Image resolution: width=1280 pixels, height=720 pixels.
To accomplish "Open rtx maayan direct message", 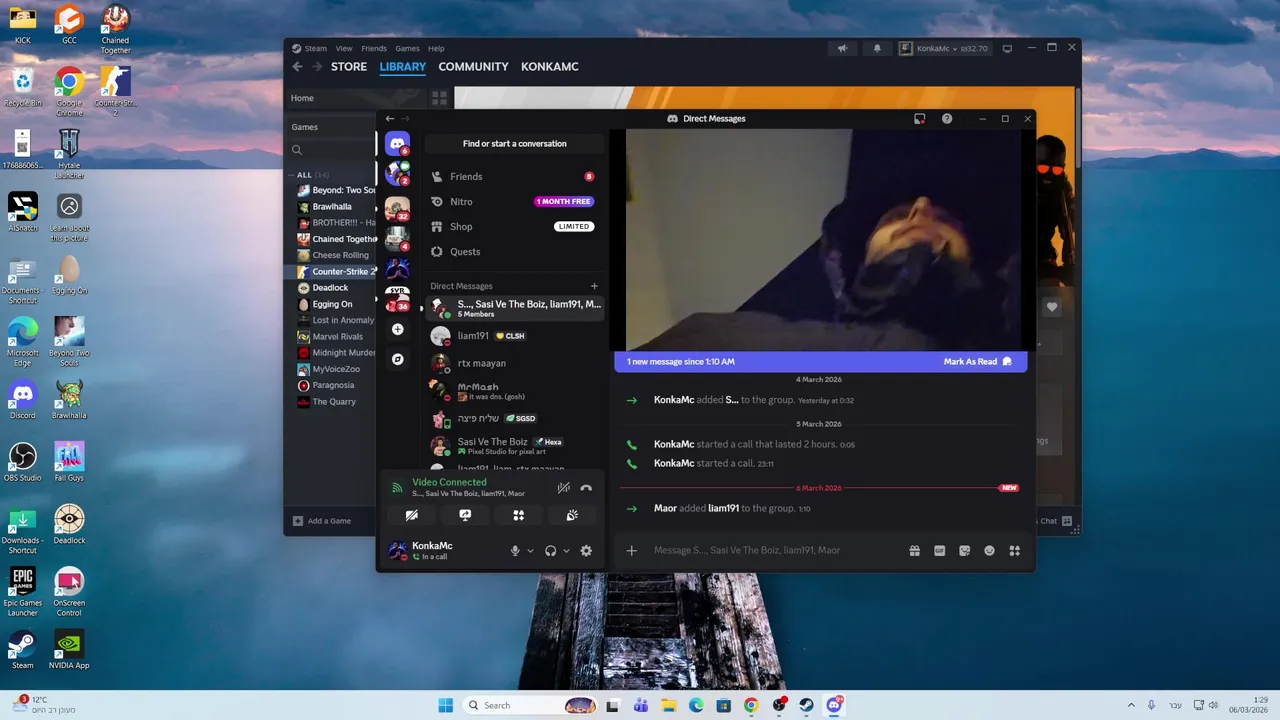I will [514, 363].
